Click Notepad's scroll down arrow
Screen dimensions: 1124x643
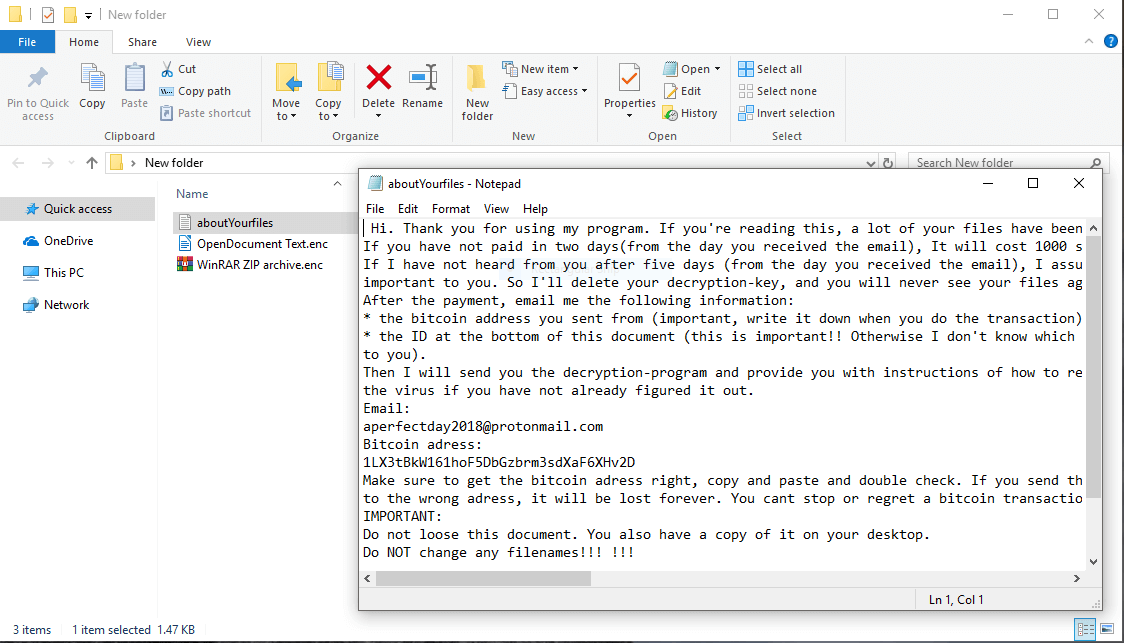[x=1093, y=562]
